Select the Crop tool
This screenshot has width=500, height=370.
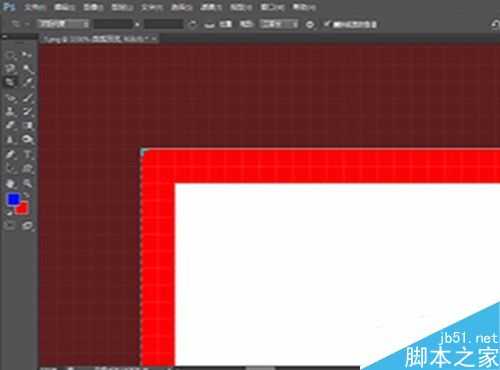(x=10, y=82)
